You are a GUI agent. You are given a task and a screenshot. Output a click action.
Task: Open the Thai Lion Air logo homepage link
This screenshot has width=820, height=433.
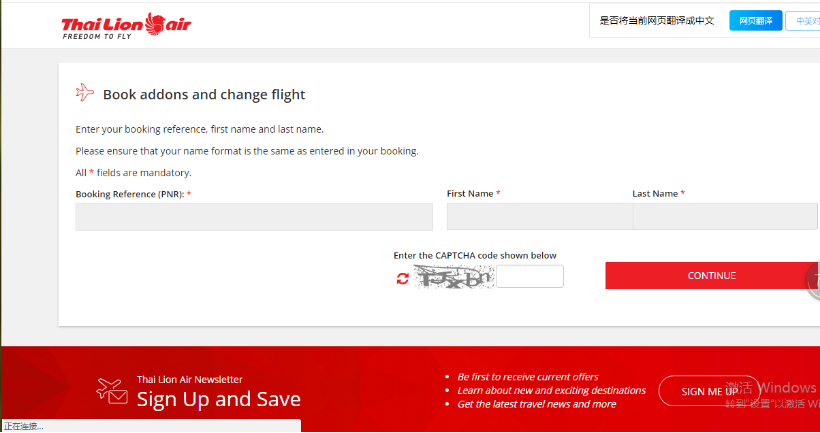[126, 26]
